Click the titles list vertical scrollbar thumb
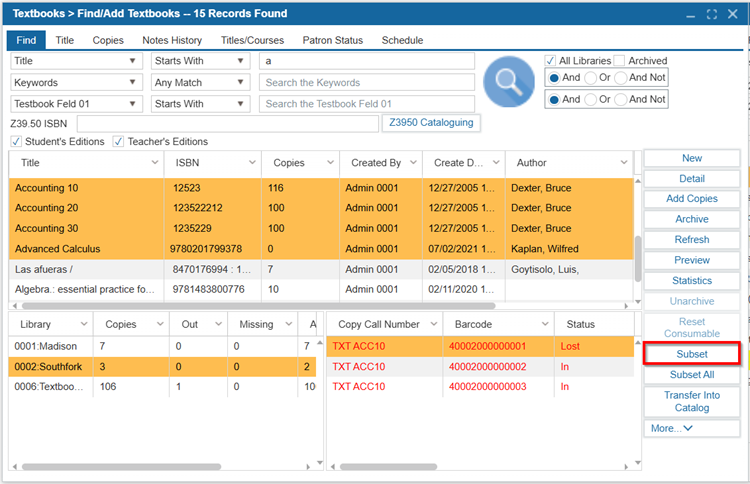The width and height of the screenshot is (750, 484). click(x=638, y=259)
